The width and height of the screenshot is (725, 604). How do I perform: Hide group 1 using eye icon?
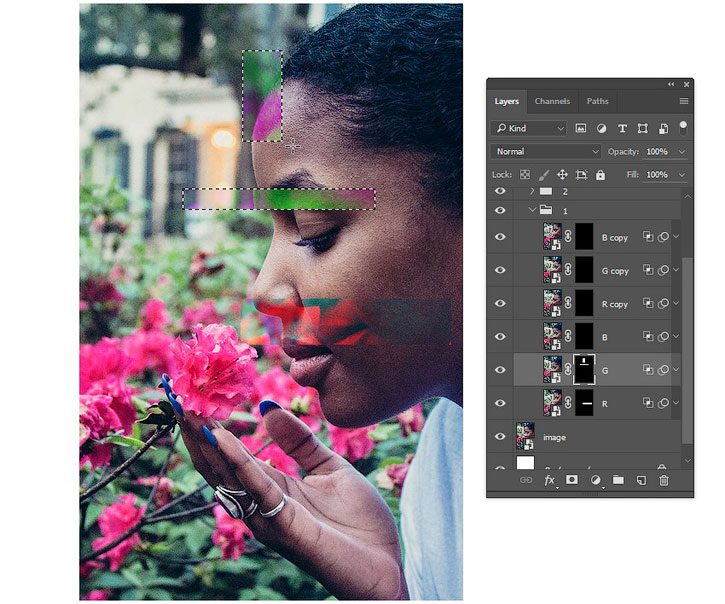pos(500,210)
